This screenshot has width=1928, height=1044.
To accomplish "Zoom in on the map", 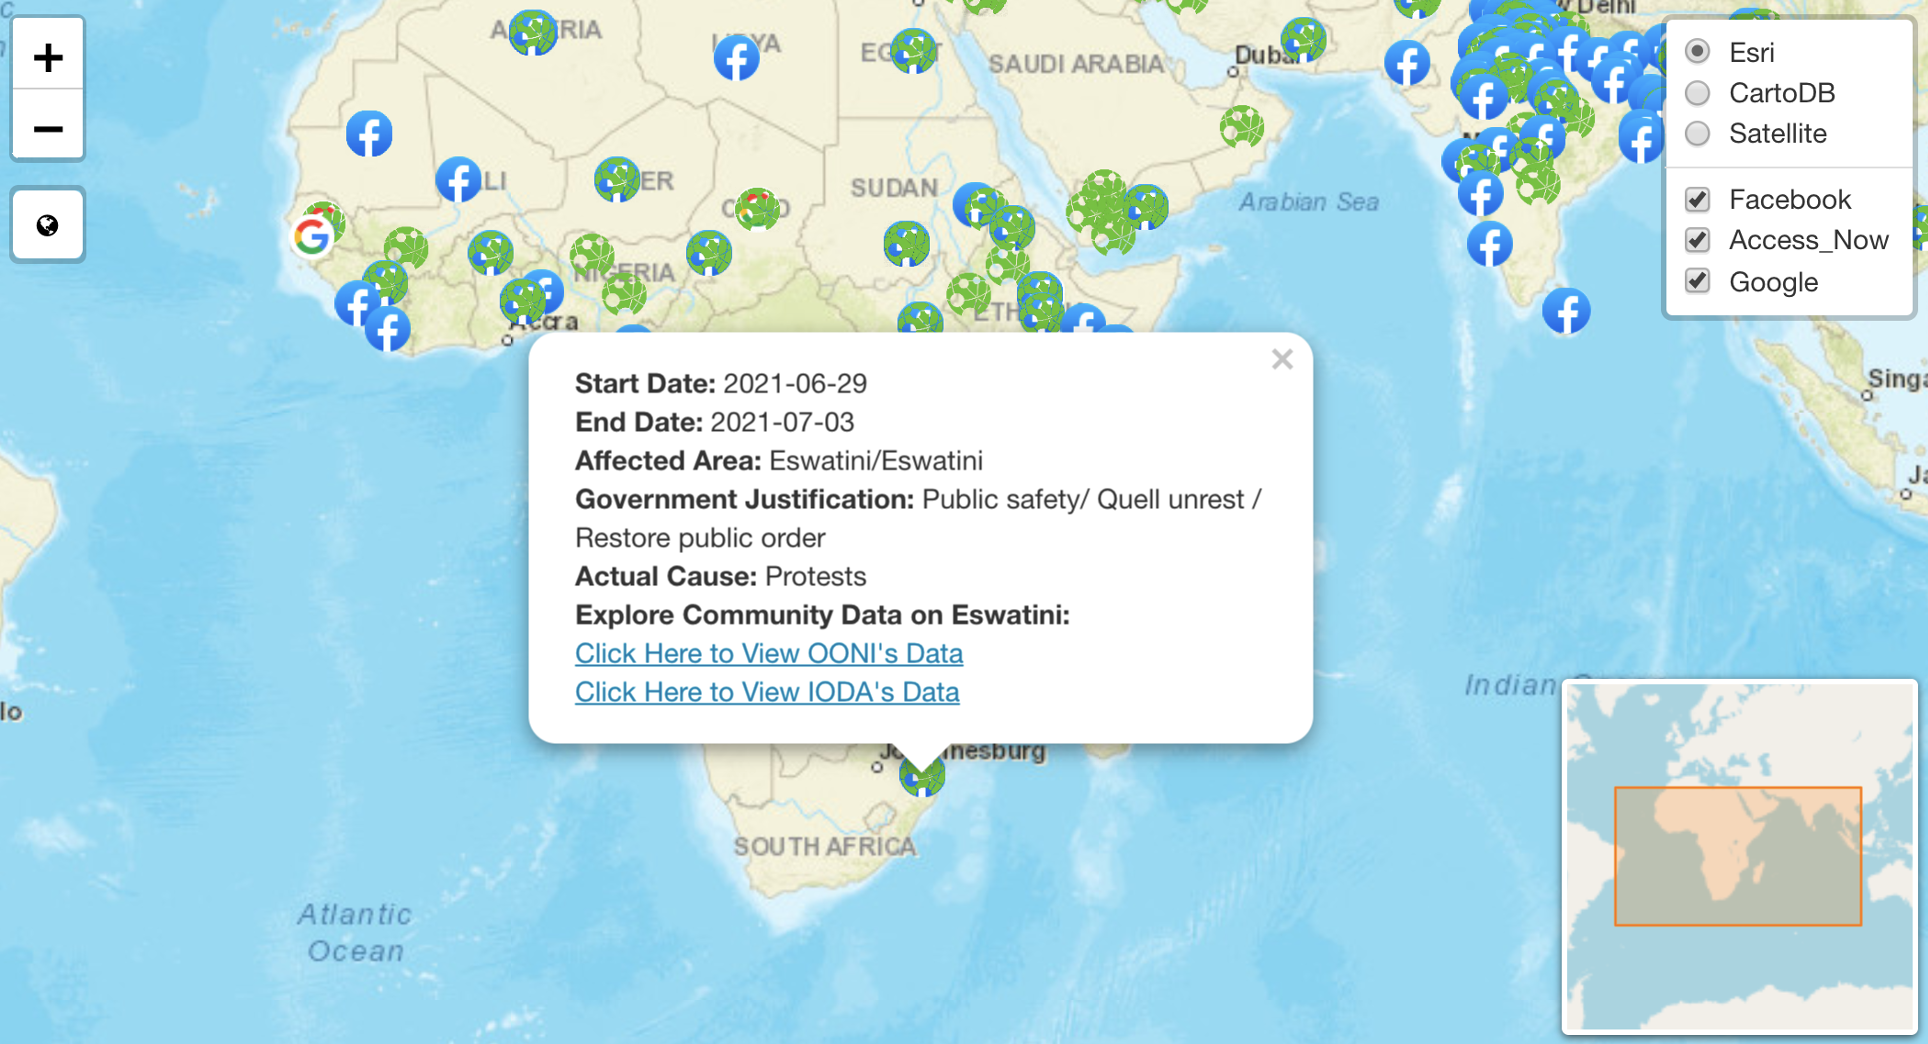I will pos(48,57).
